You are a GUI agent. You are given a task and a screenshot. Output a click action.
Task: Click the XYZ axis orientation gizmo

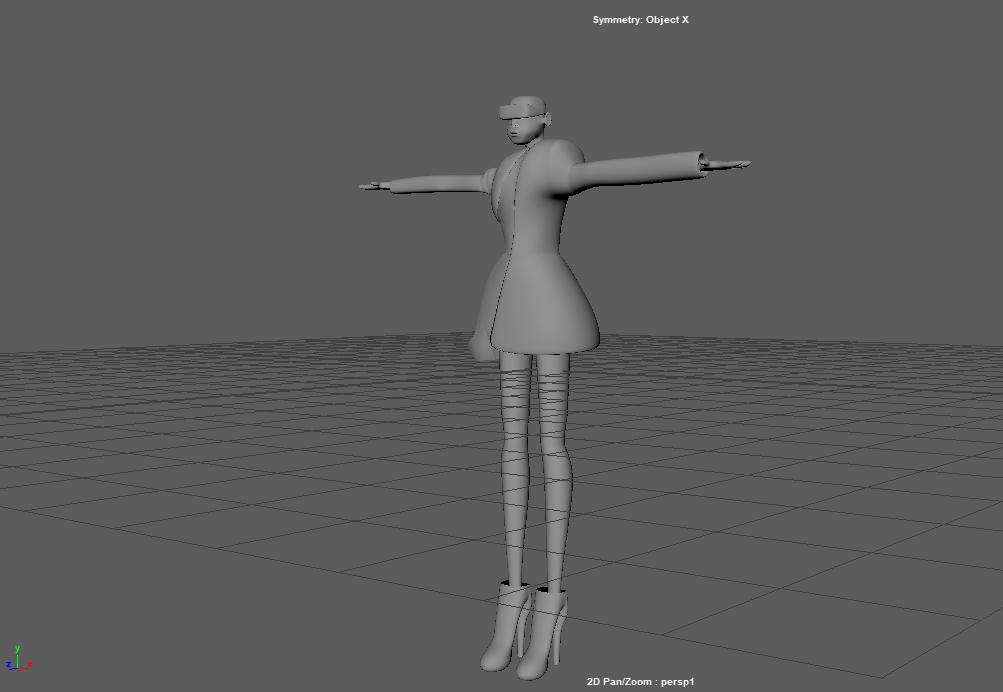pyautogui.click(x=19, y=659)
